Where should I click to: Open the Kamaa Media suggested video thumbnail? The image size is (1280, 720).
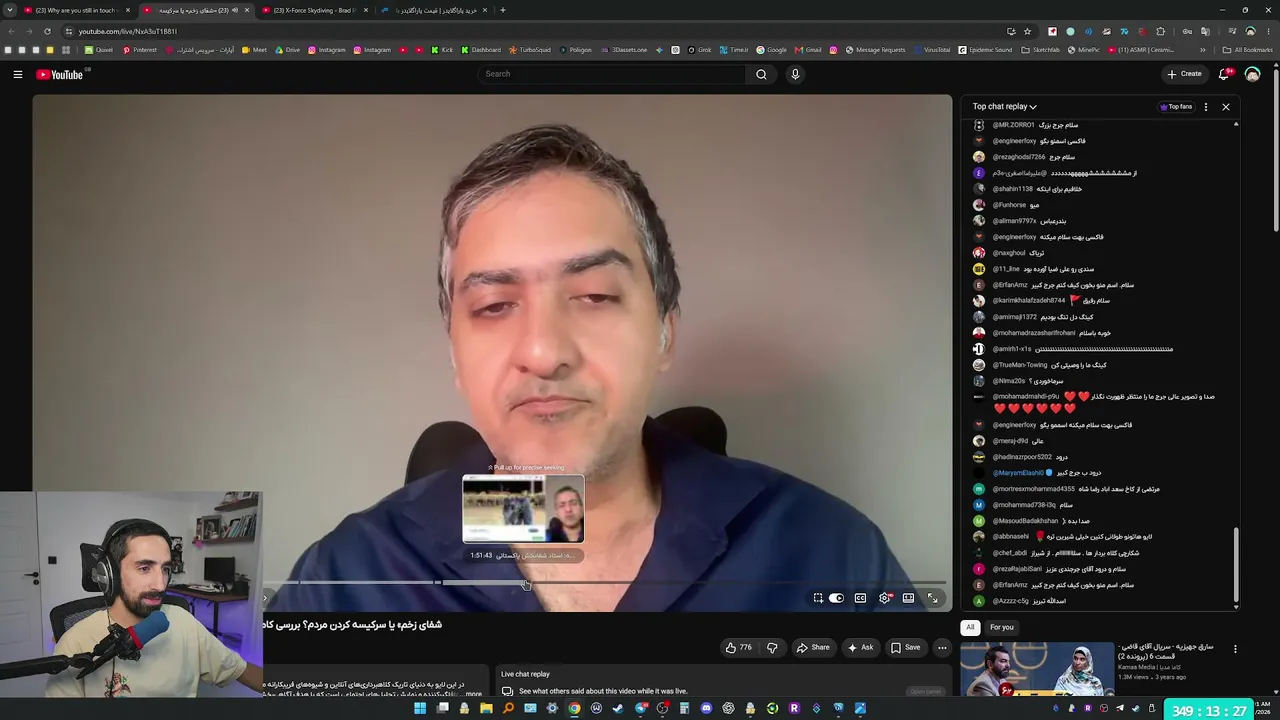click(1037, 668)
